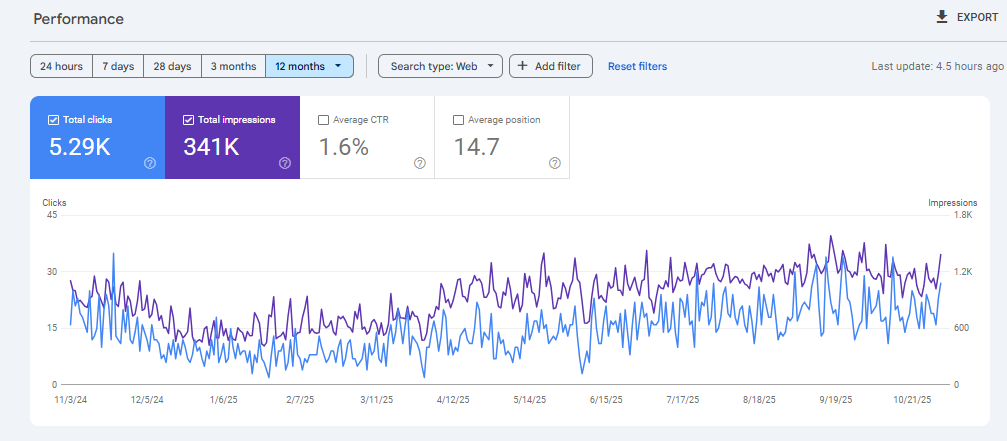Click help icon on Average position card
The image size is (1007, 441).
554,163
